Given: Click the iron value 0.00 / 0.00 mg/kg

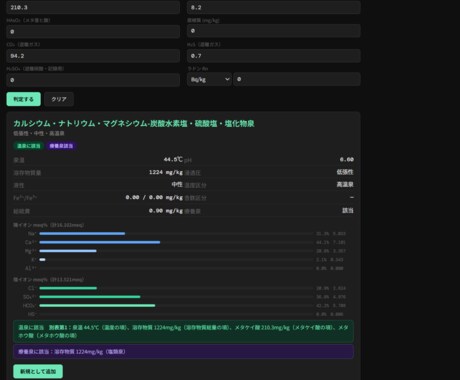Looking at the screenshot, I should pyautogui.click(x=154, y=197).
